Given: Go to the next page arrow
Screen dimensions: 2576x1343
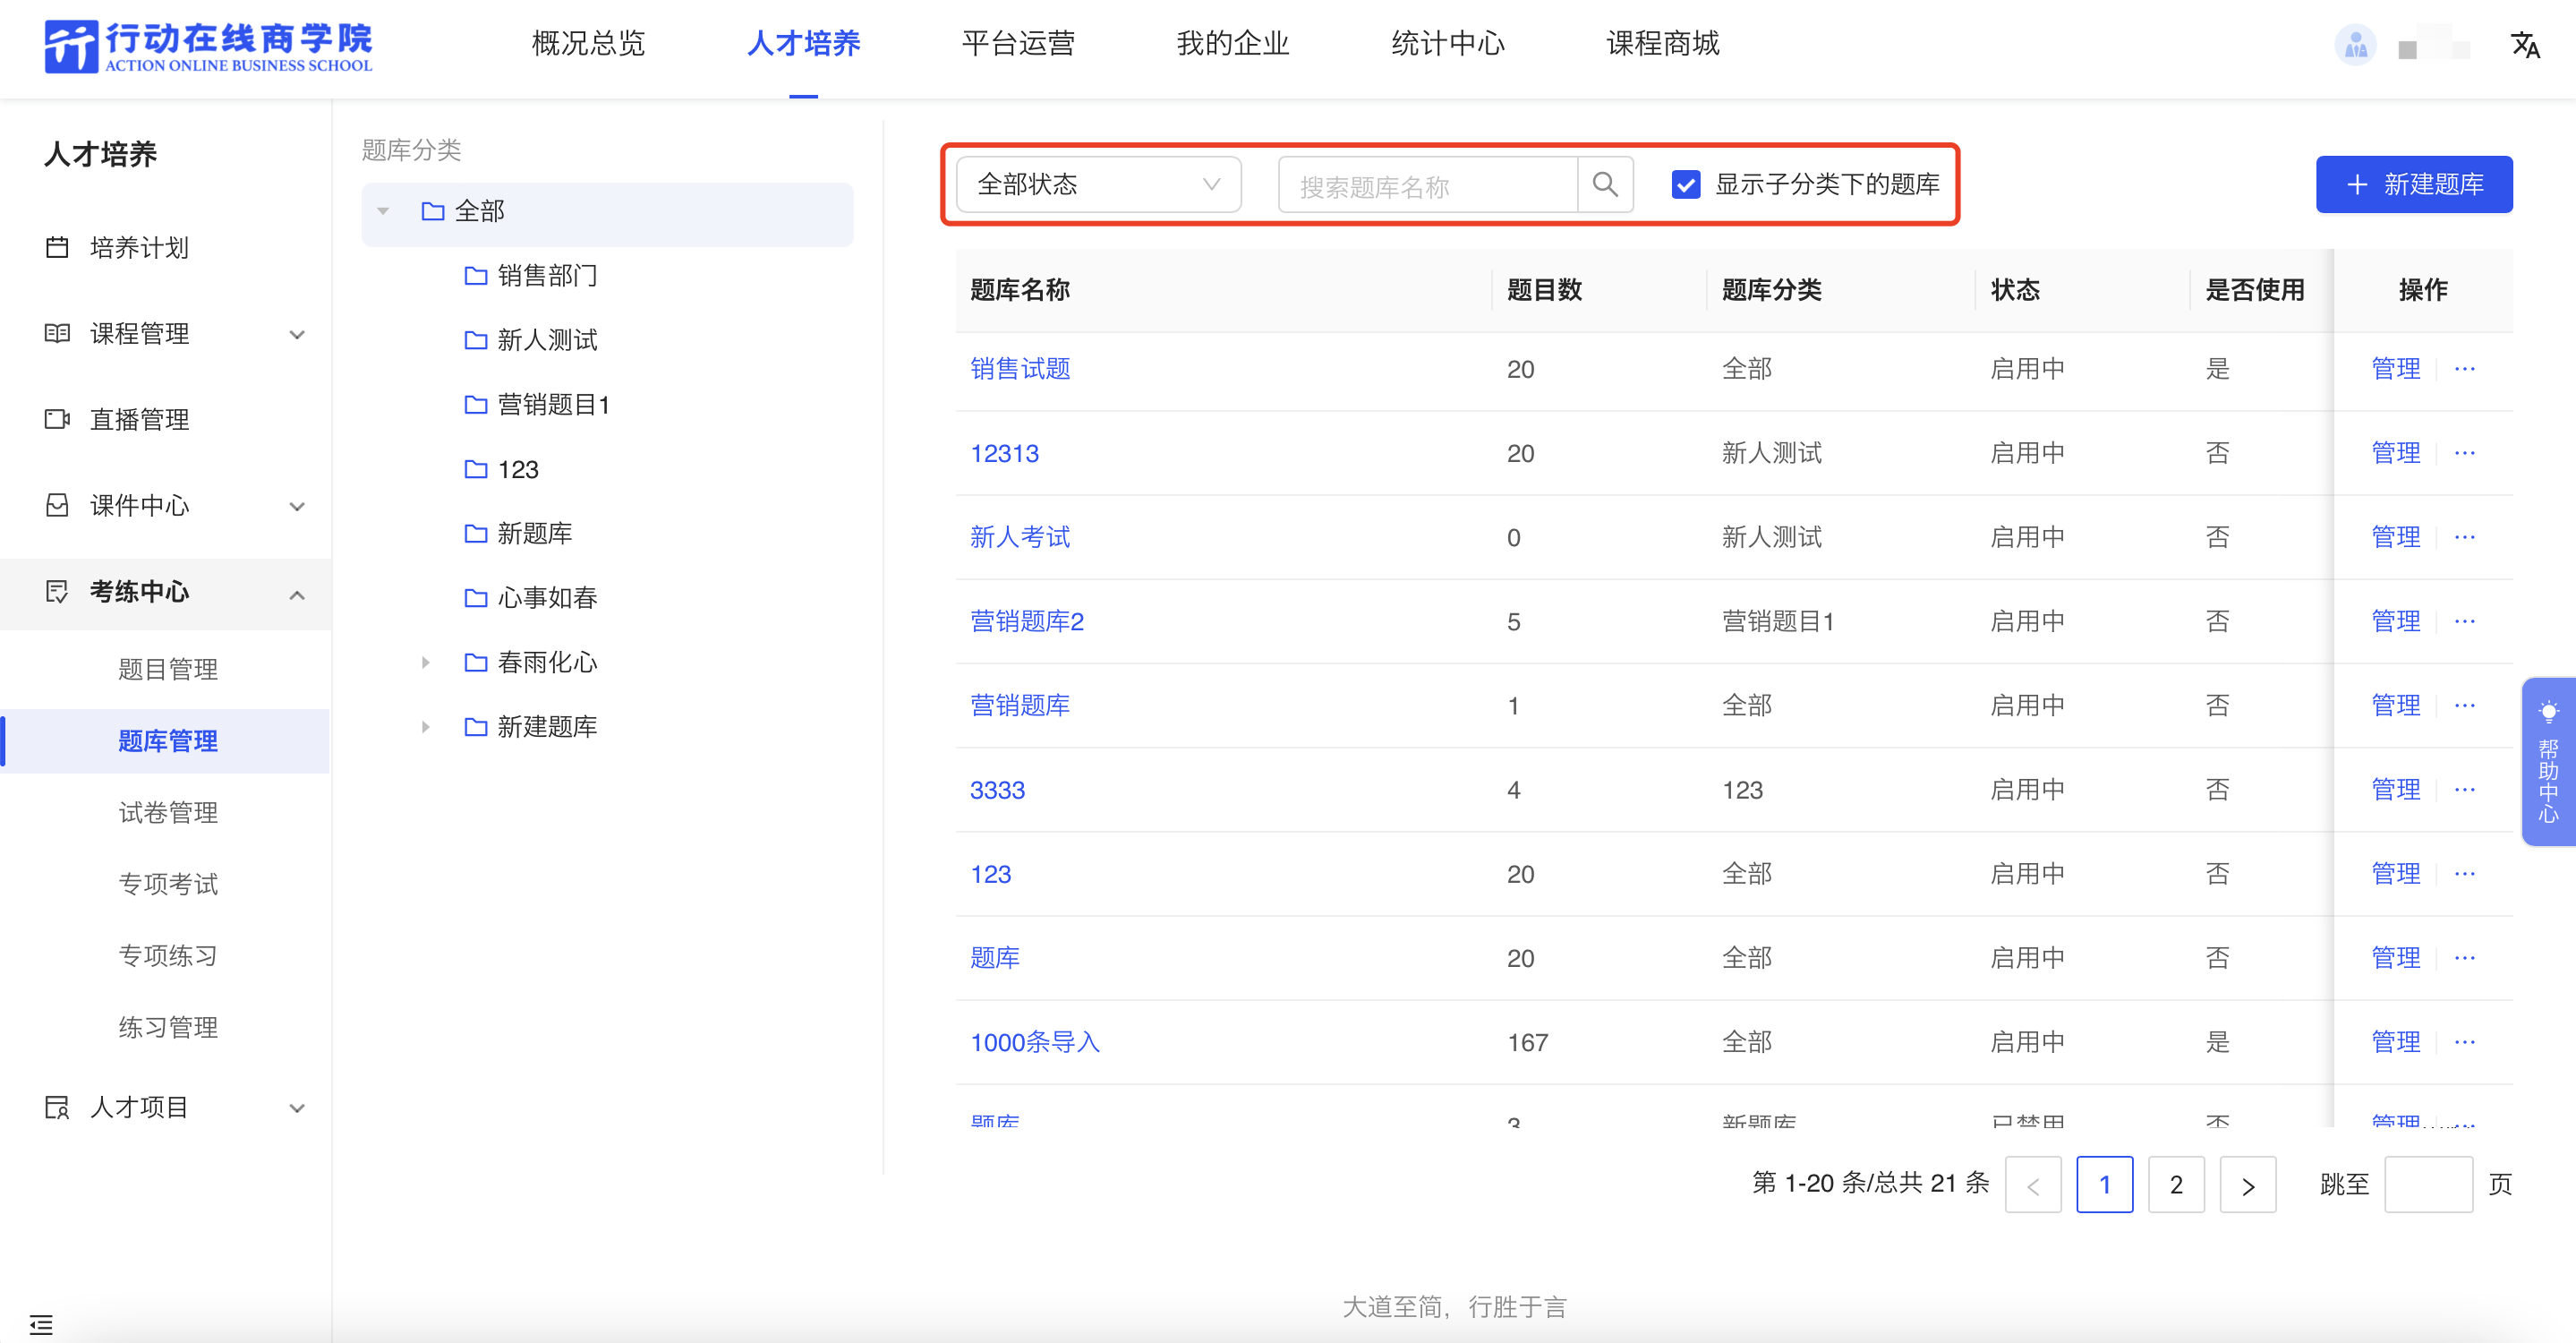Looking at the screenshot, I should click(2247, 1185).
